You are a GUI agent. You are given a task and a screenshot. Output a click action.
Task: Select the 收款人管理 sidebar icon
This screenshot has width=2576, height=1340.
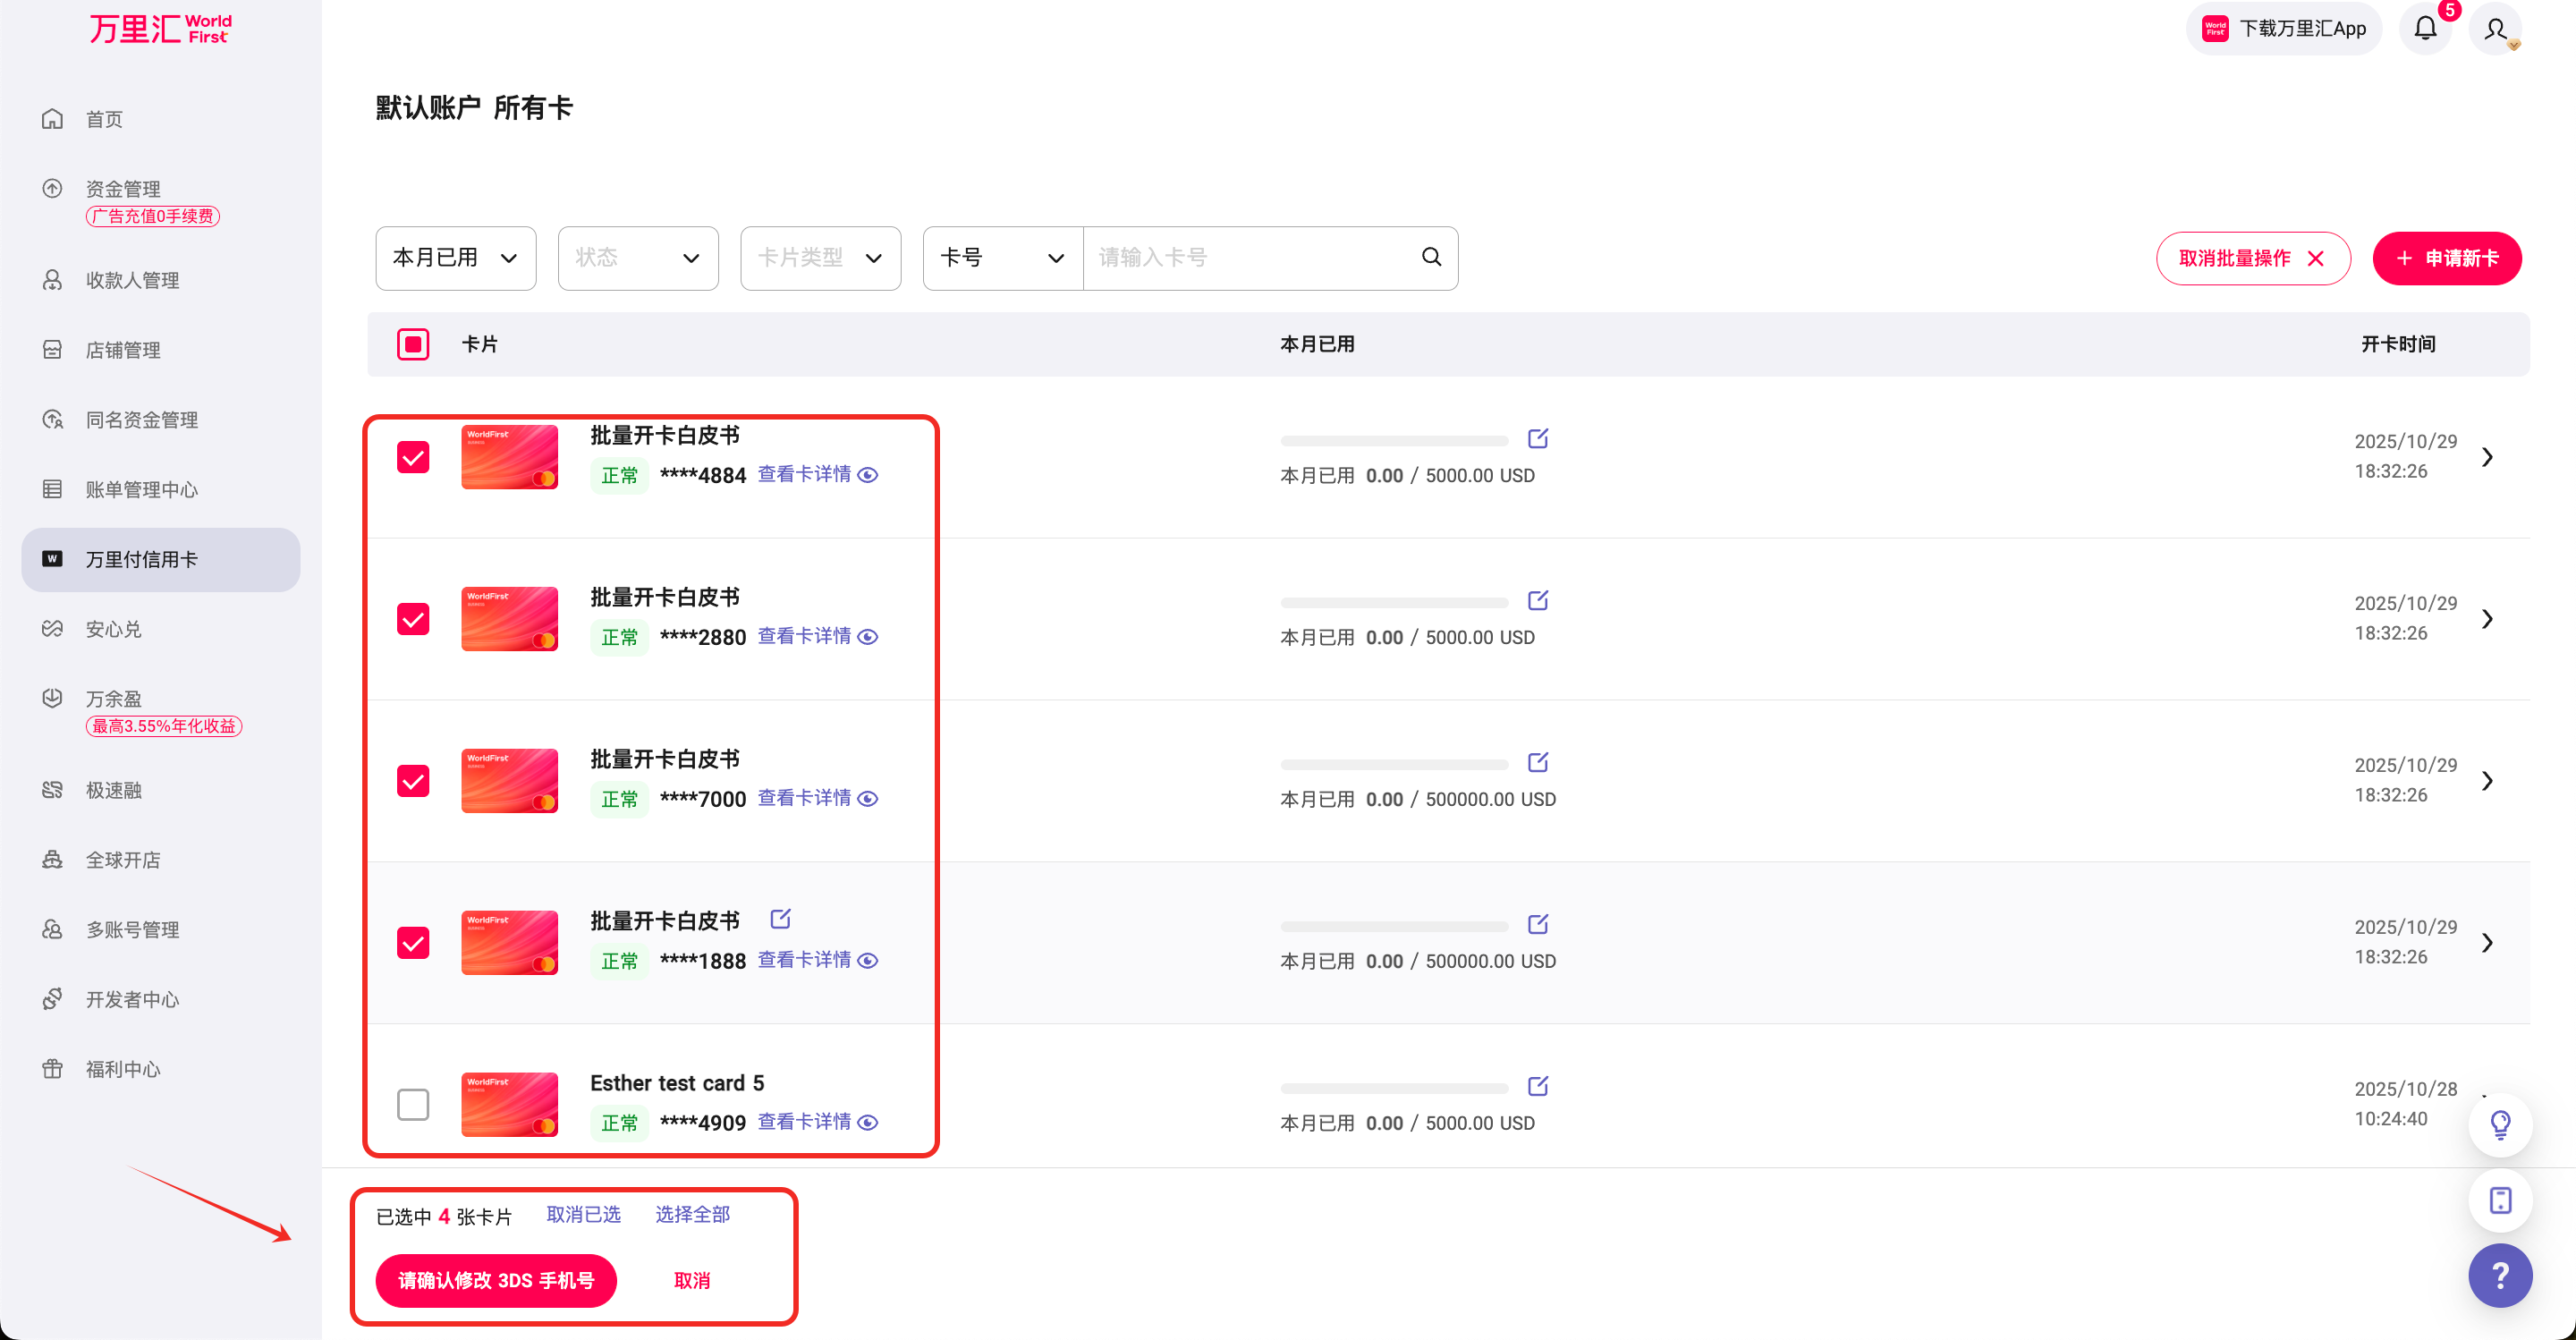[x=52, y=280]
